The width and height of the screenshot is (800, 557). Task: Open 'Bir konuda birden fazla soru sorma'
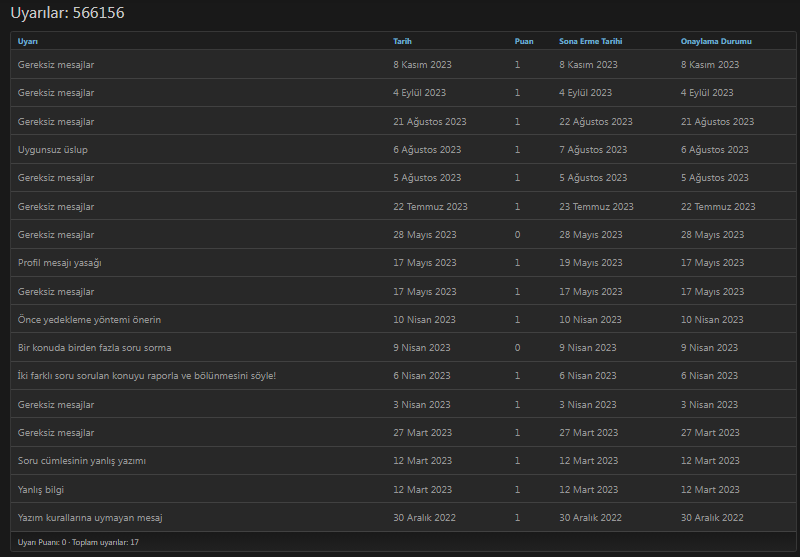94,347
